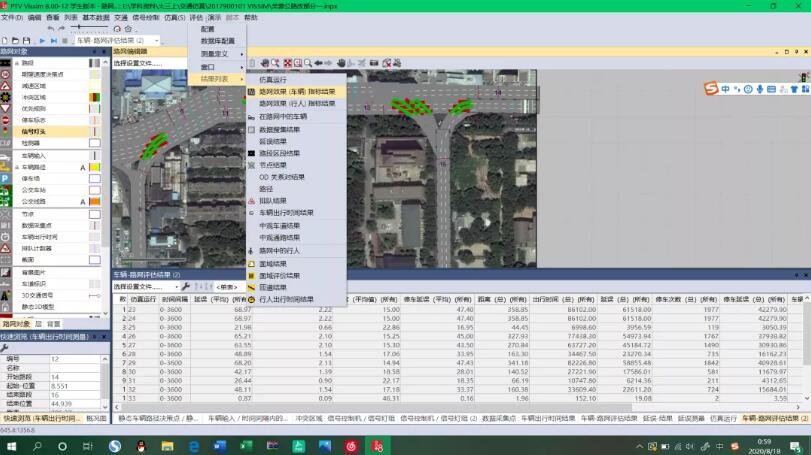Image resolution: width=811 pixels, height=455 pixels.
Task: Click the Save disk icon
Action: click(x=26, y=40)
